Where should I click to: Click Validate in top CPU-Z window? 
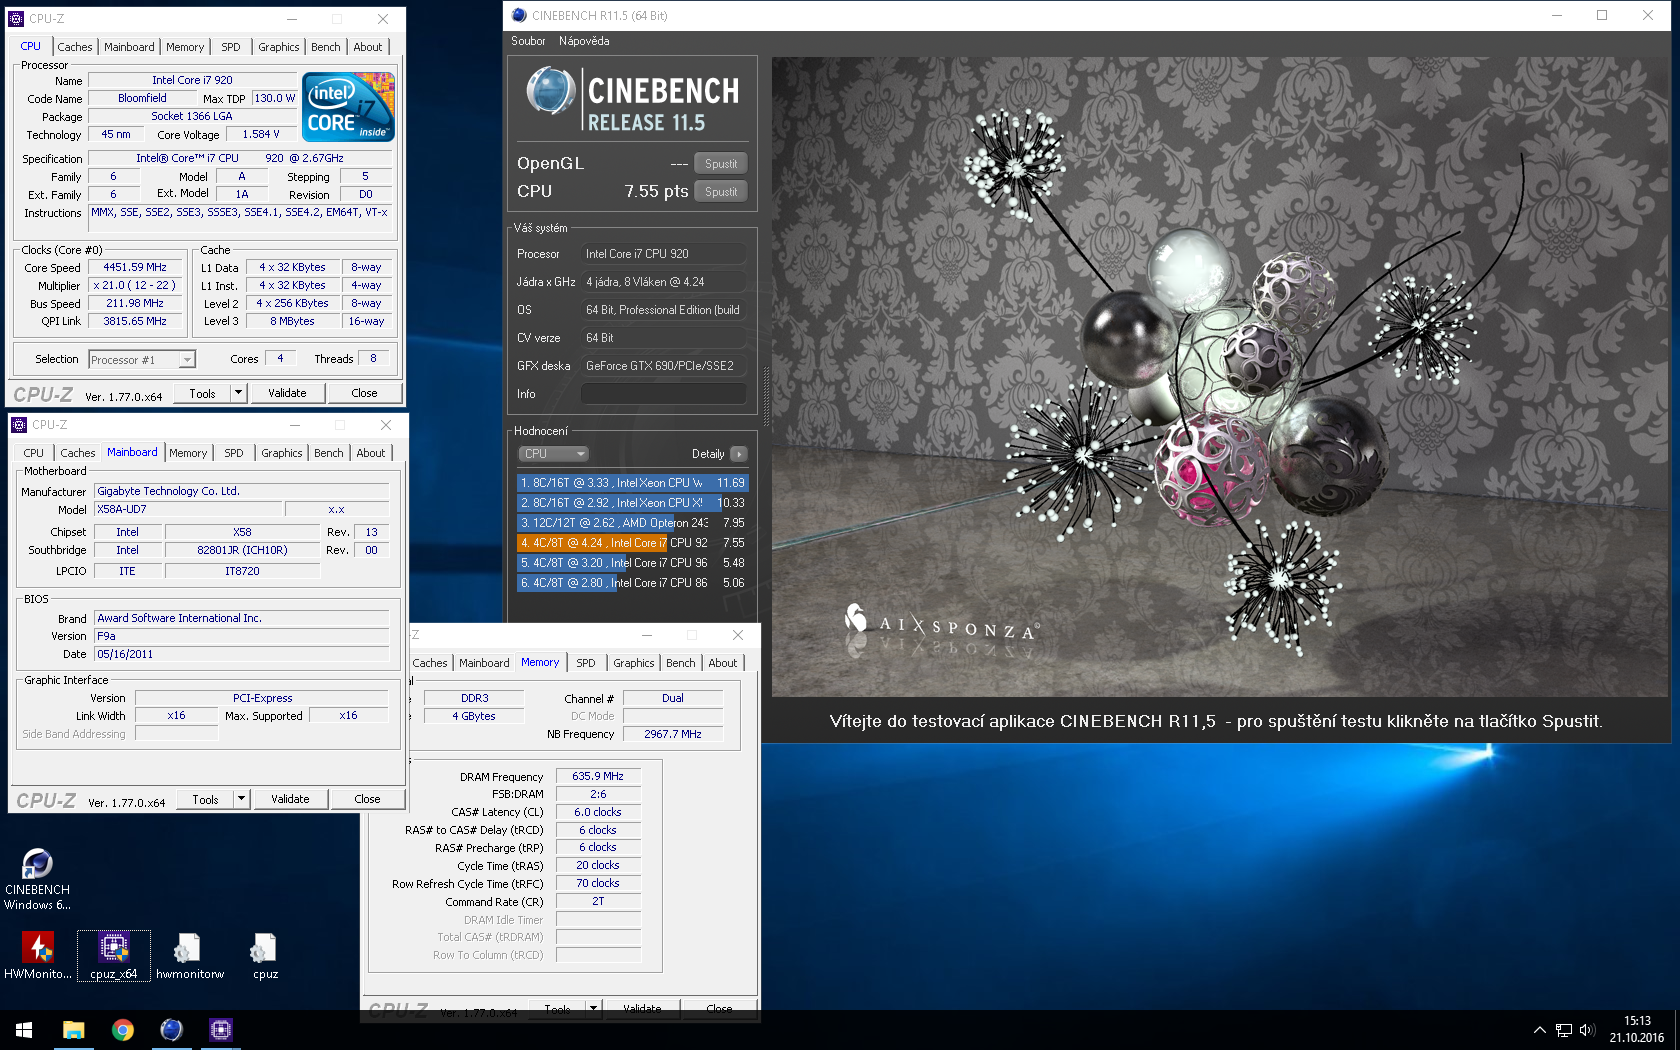pos(287,394)
